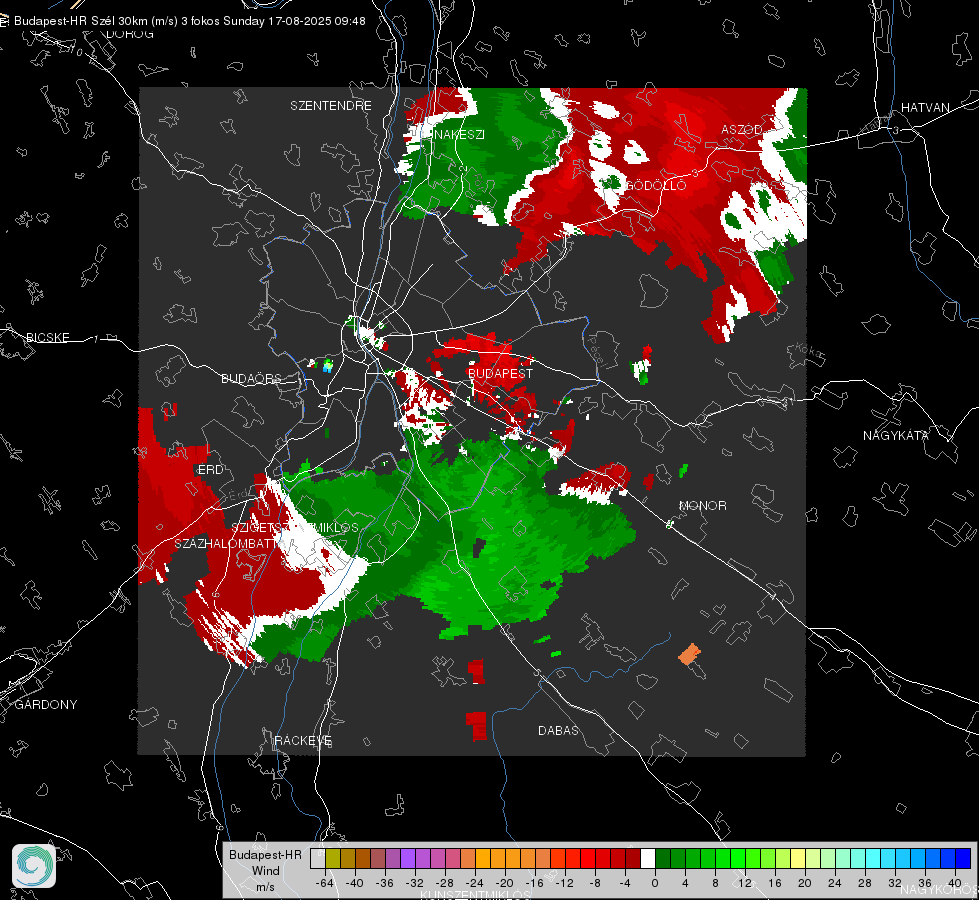Click the BUDAÖRS map label
The width and height of the screenshot is (979, 900).
point(251,379)
